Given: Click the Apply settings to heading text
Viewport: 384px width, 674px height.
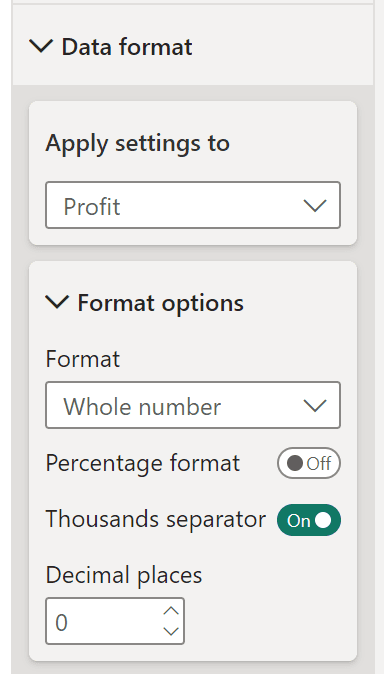Looking at the screenshot, I should click(138, 143).
